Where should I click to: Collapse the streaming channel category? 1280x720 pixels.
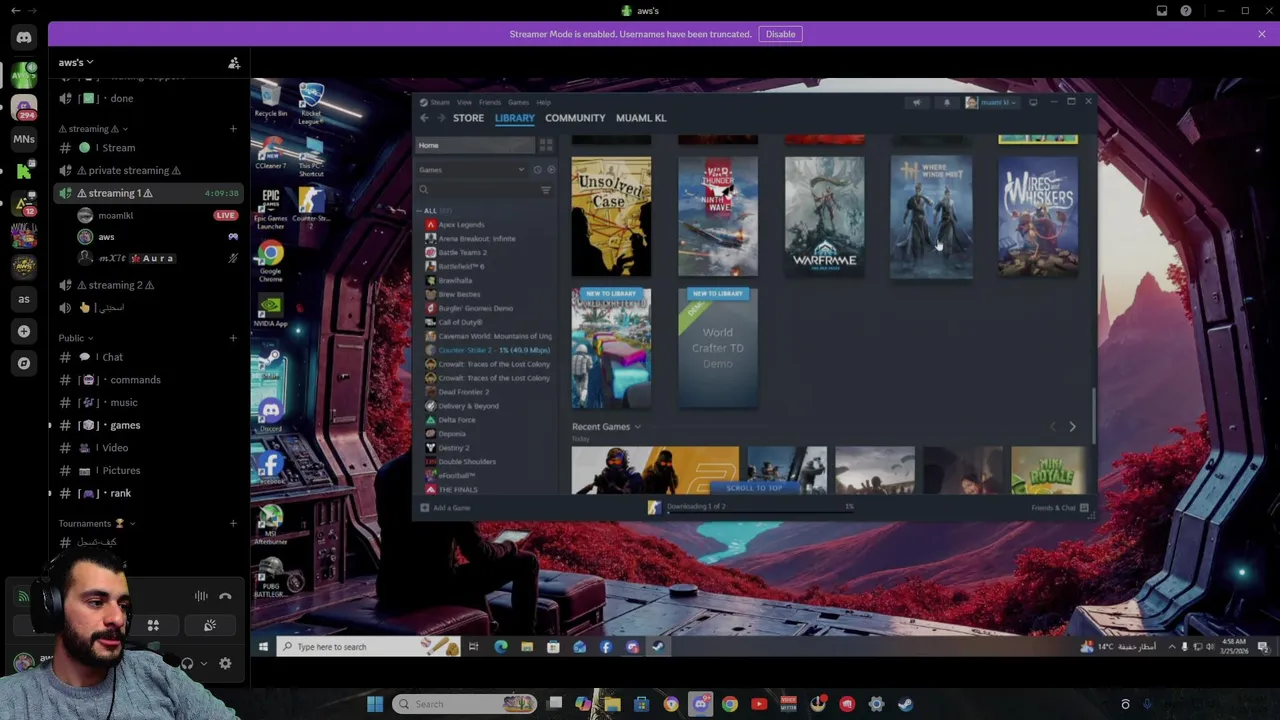(93, 129)
